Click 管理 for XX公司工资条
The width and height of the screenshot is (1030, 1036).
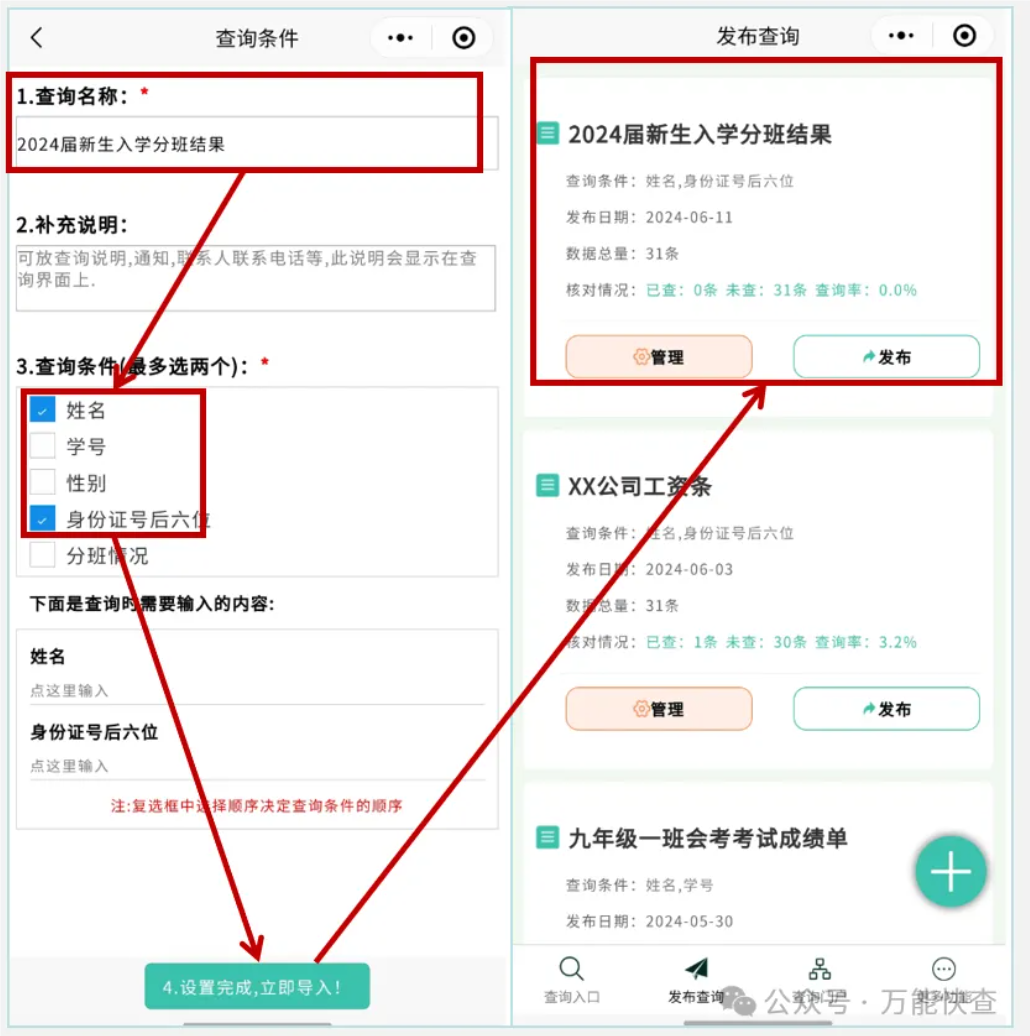659,709
